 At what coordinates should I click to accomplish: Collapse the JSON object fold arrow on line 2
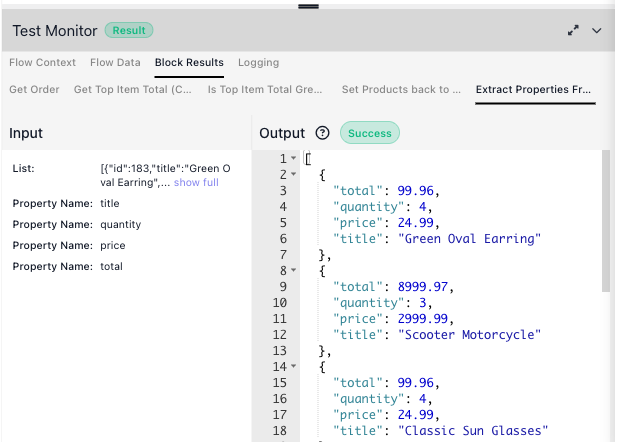(294, 174)
